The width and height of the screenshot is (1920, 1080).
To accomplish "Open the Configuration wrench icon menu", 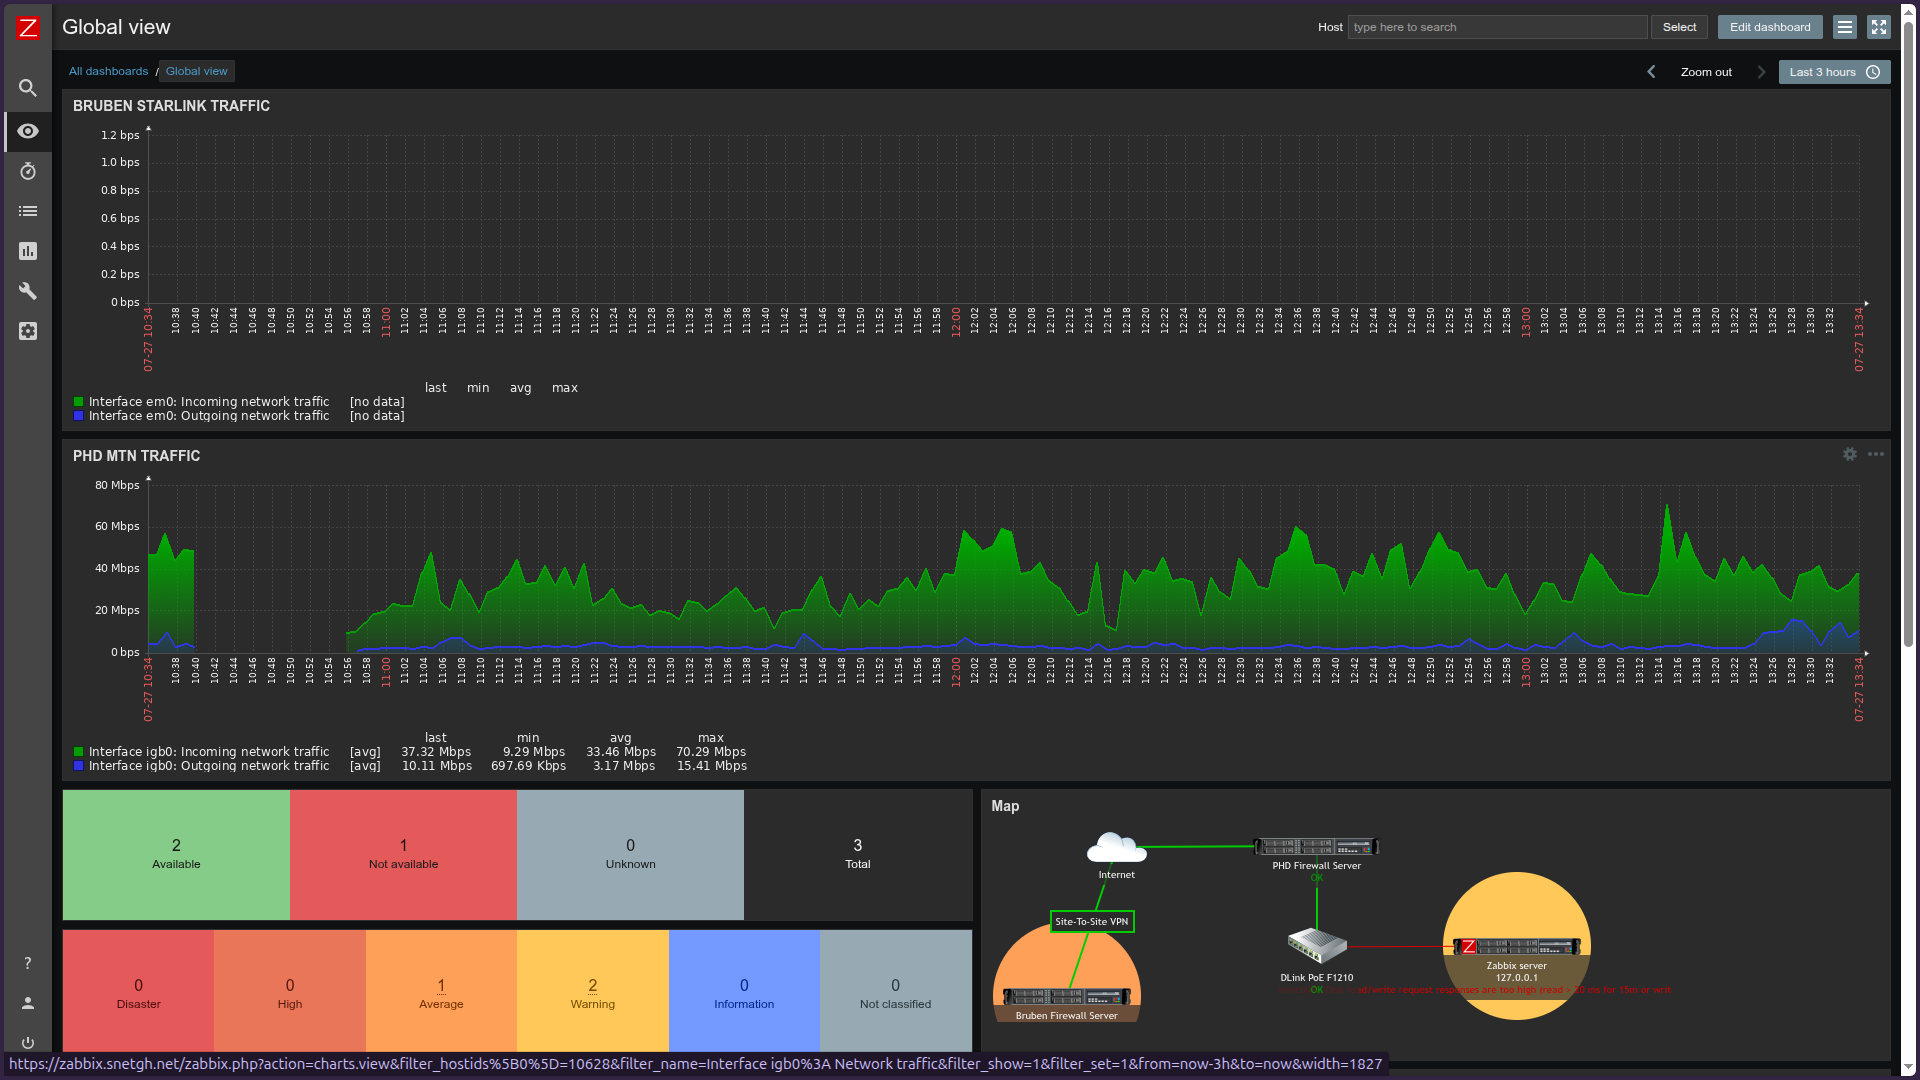I will 28,291.
